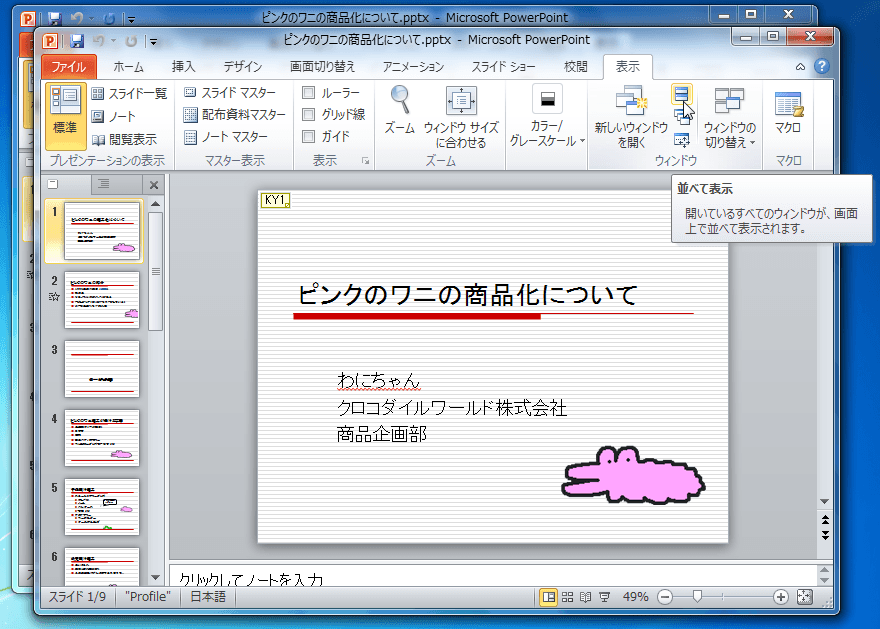Viewport: 880px width, 629px height.
Task: Click the 日本語 language indicator
Action: [208, 597]
